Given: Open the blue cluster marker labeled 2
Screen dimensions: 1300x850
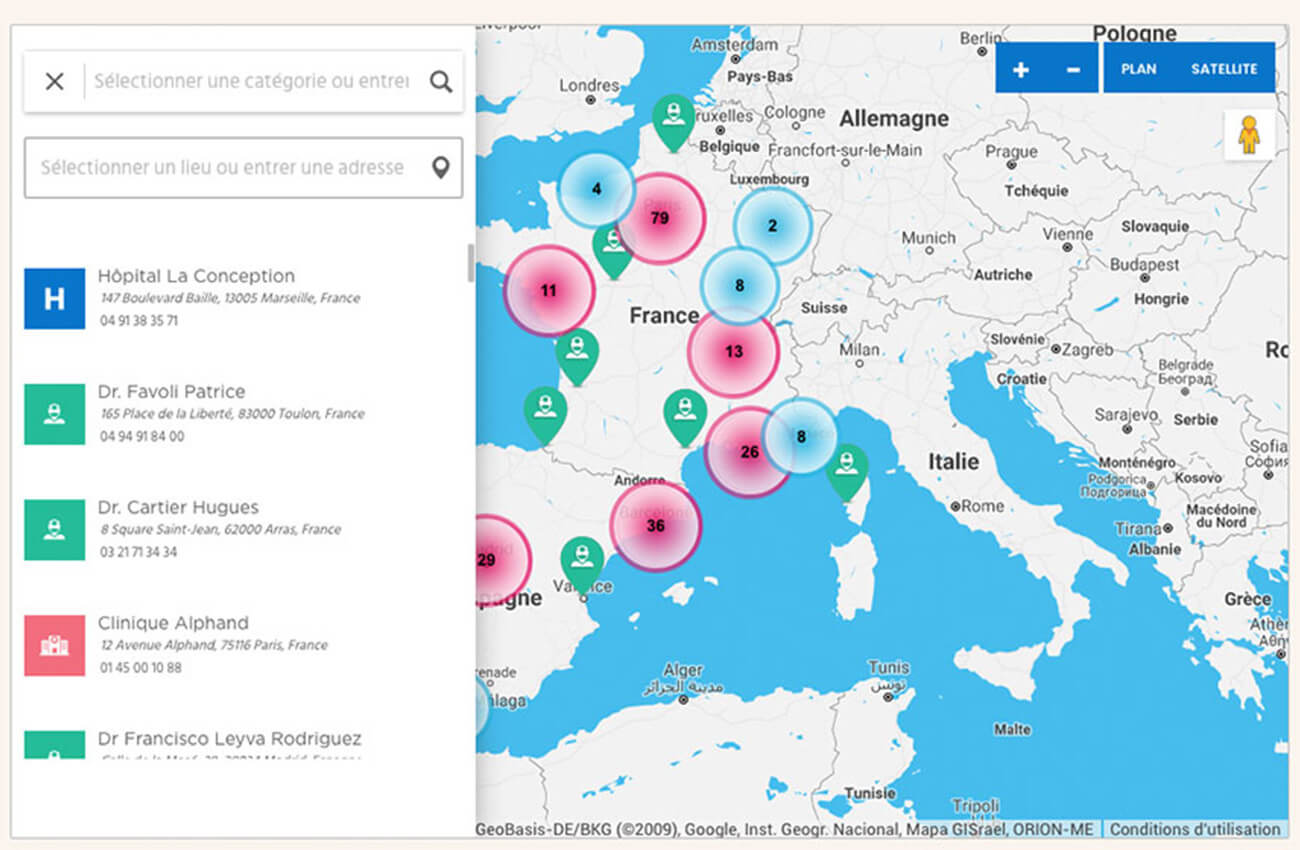Looking at the screenshot, I should pyautogui.click(x=772, y=226).
